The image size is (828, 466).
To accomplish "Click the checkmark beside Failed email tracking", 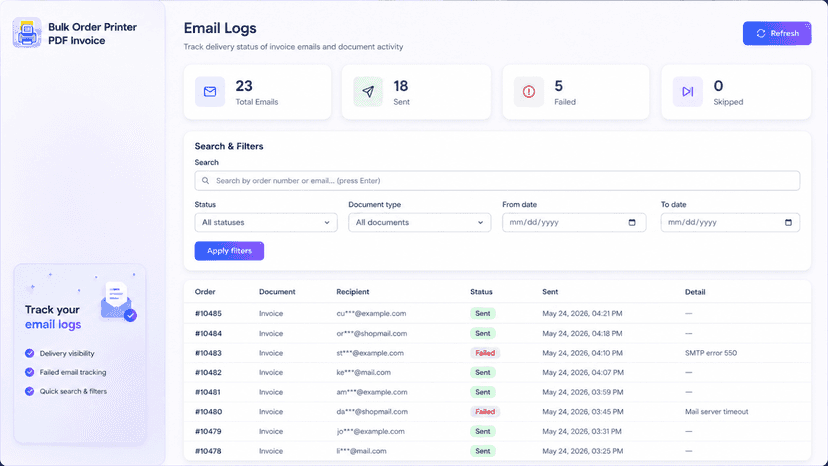I will coord(30,372).
